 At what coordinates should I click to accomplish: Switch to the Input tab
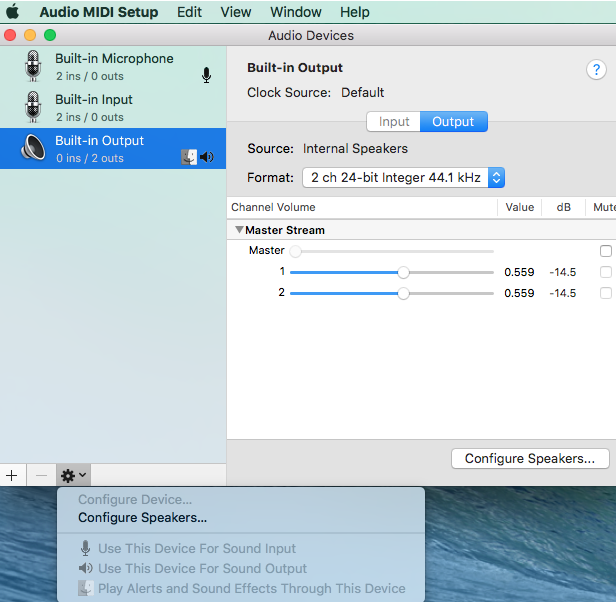click(x=394, y=122)
